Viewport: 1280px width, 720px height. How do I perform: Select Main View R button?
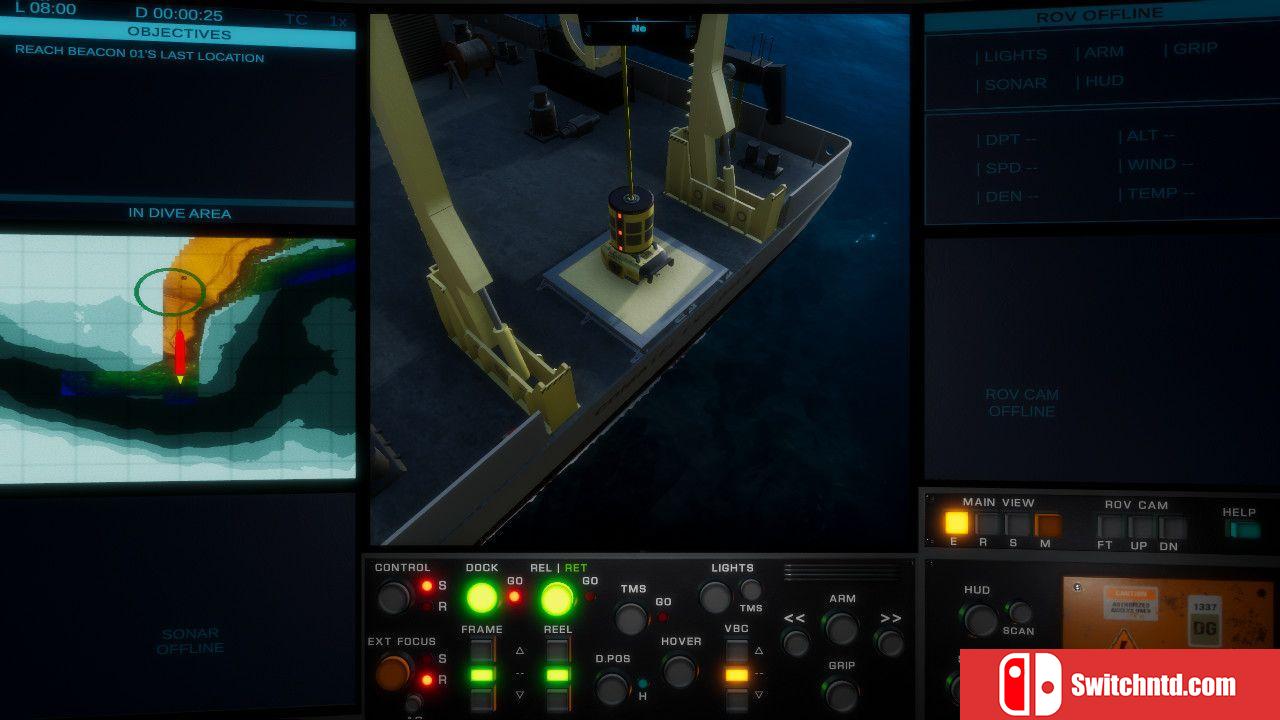[987, 524]
